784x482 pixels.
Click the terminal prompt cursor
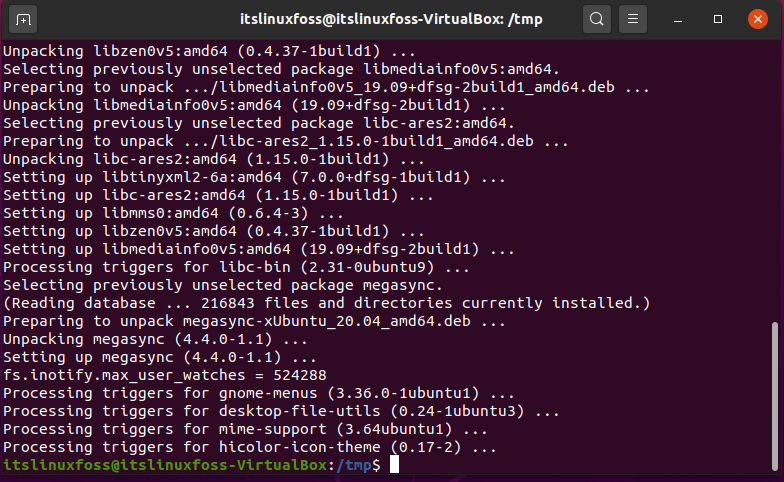(x=394, y=464)
